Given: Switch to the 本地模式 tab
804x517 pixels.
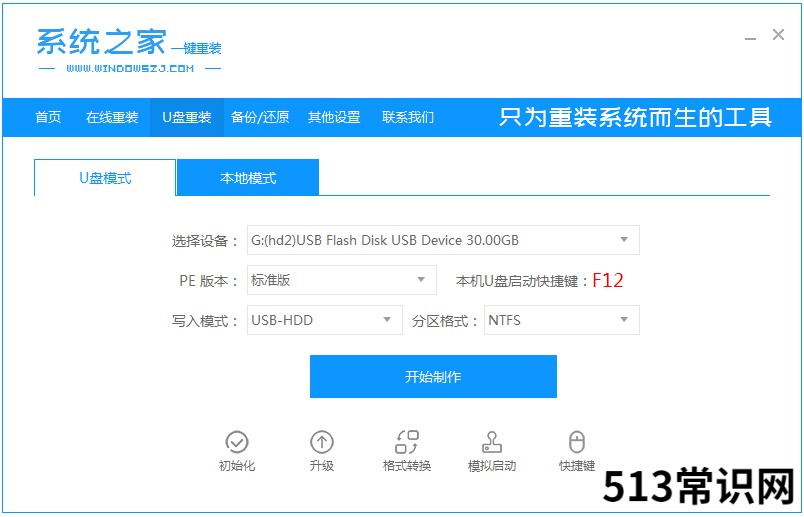Looking at the screenshot, I should coord(248,178).
